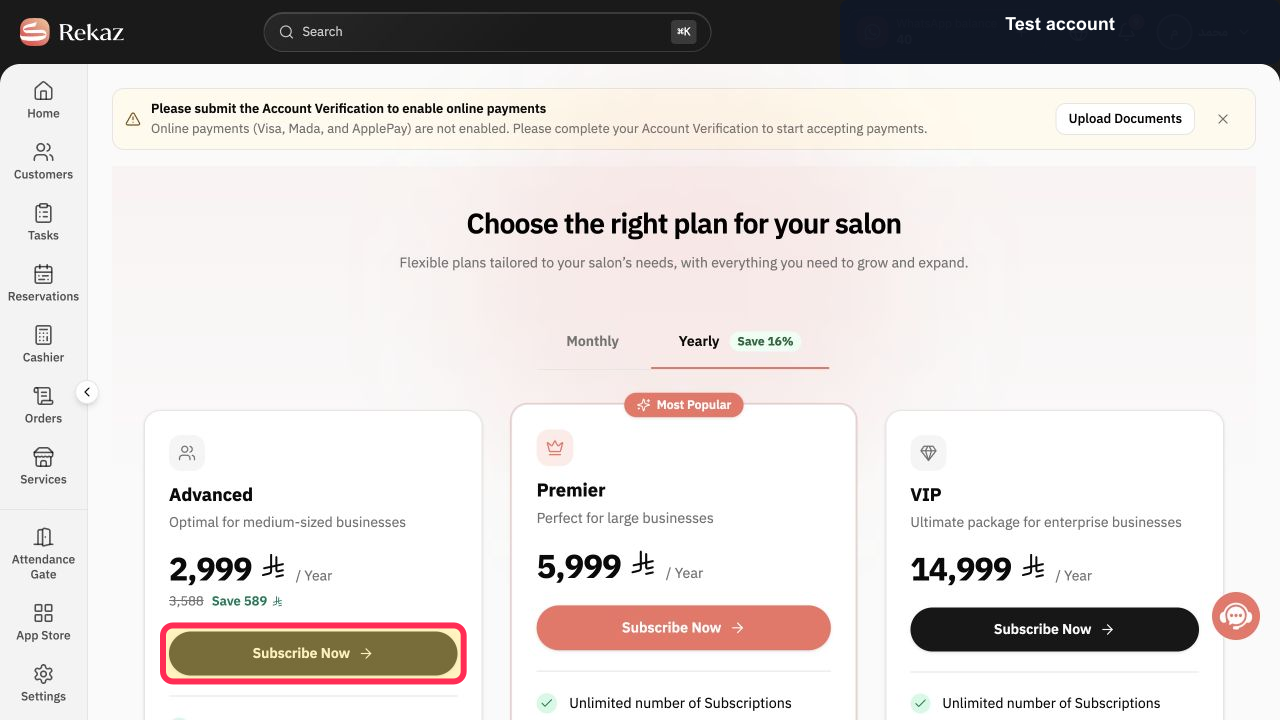Click the Rekaz logo
Viewport: 1280px width, 720px height.
coord(72,32)
